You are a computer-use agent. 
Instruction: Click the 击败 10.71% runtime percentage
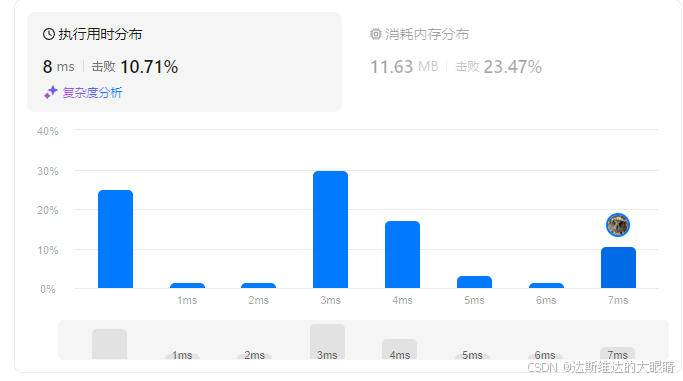(135, 67)
